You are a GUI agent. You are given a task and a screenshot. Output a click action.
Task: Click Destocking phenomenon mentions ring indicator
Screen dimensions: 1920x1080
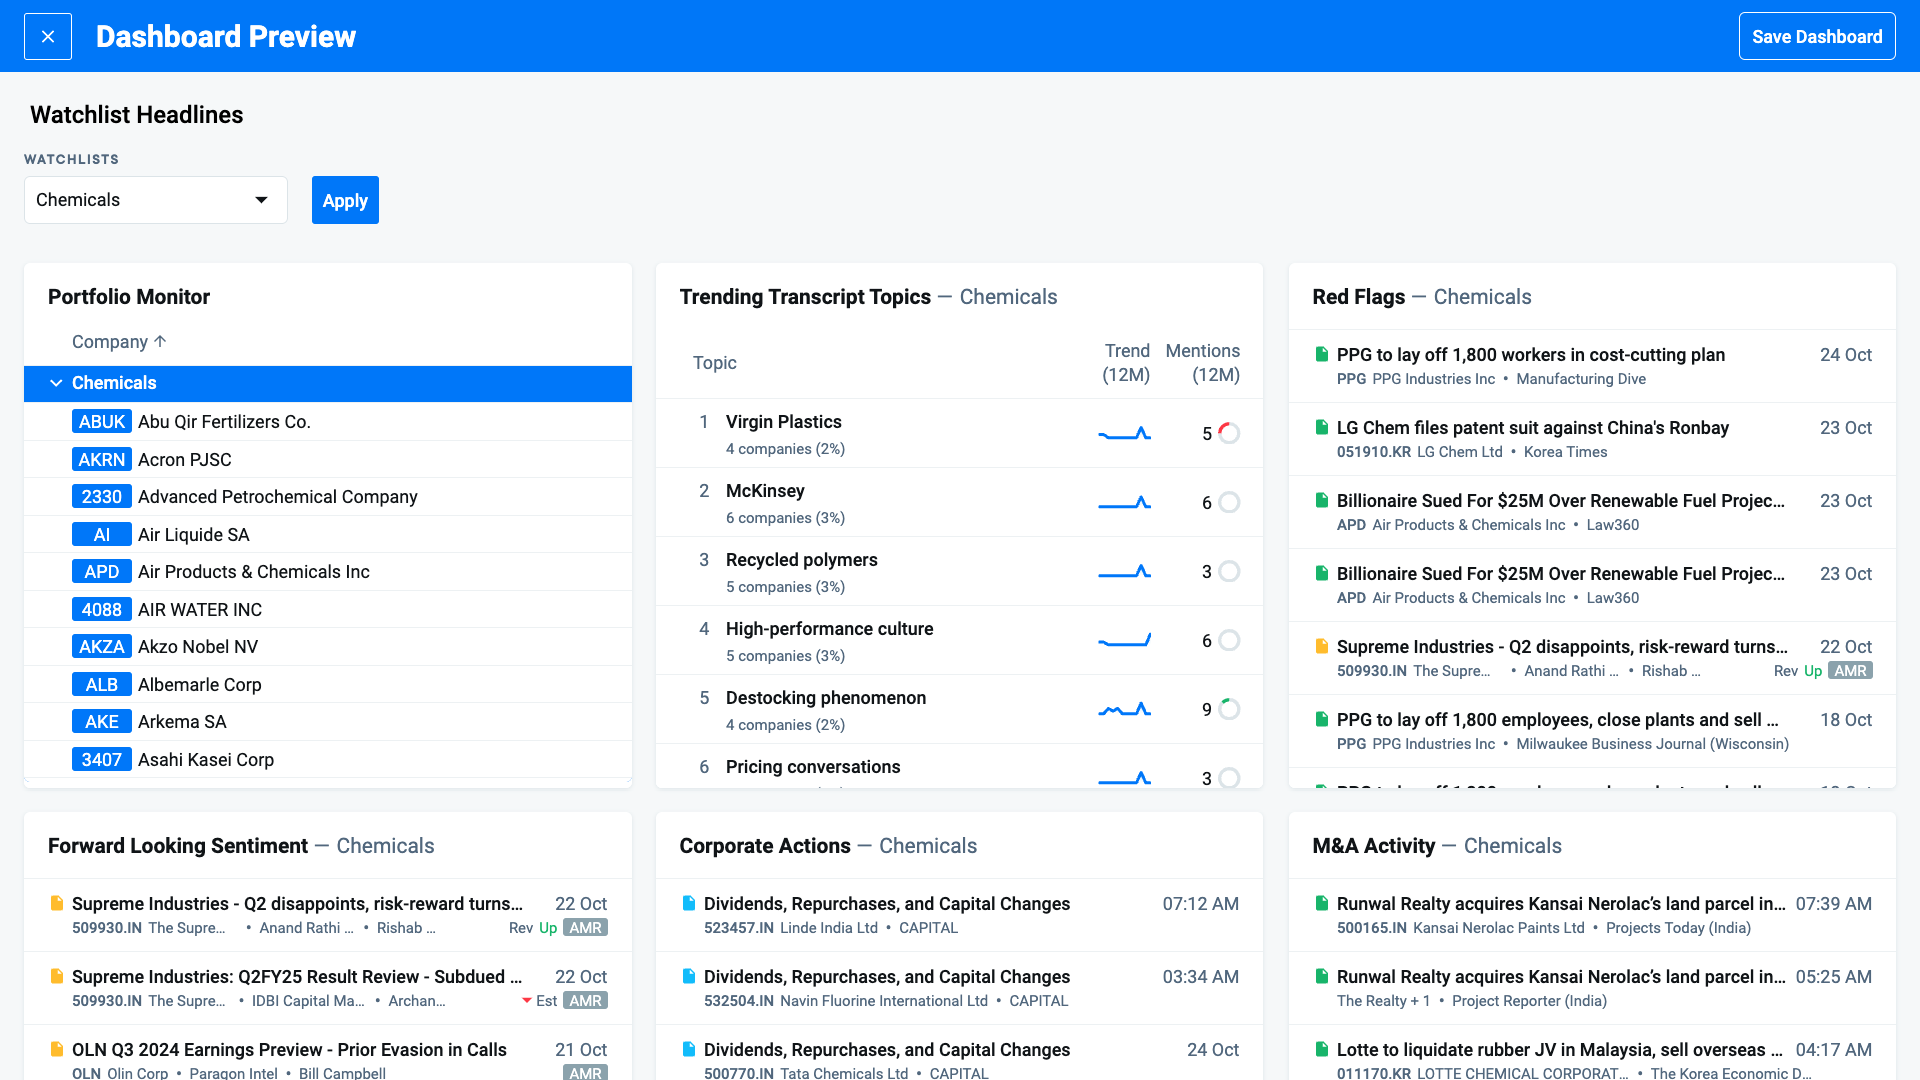pyautogui.click(x=1229, y=709)
